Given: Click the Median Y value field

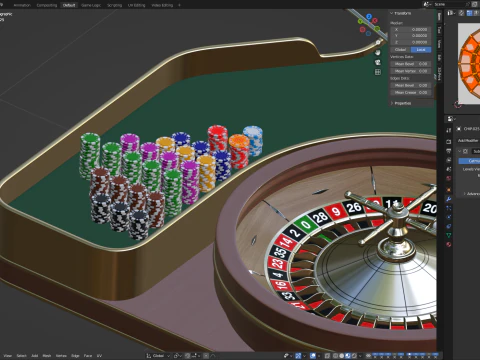Looking at the screenshot, I should pyautogui.click(x=411, y=36).
